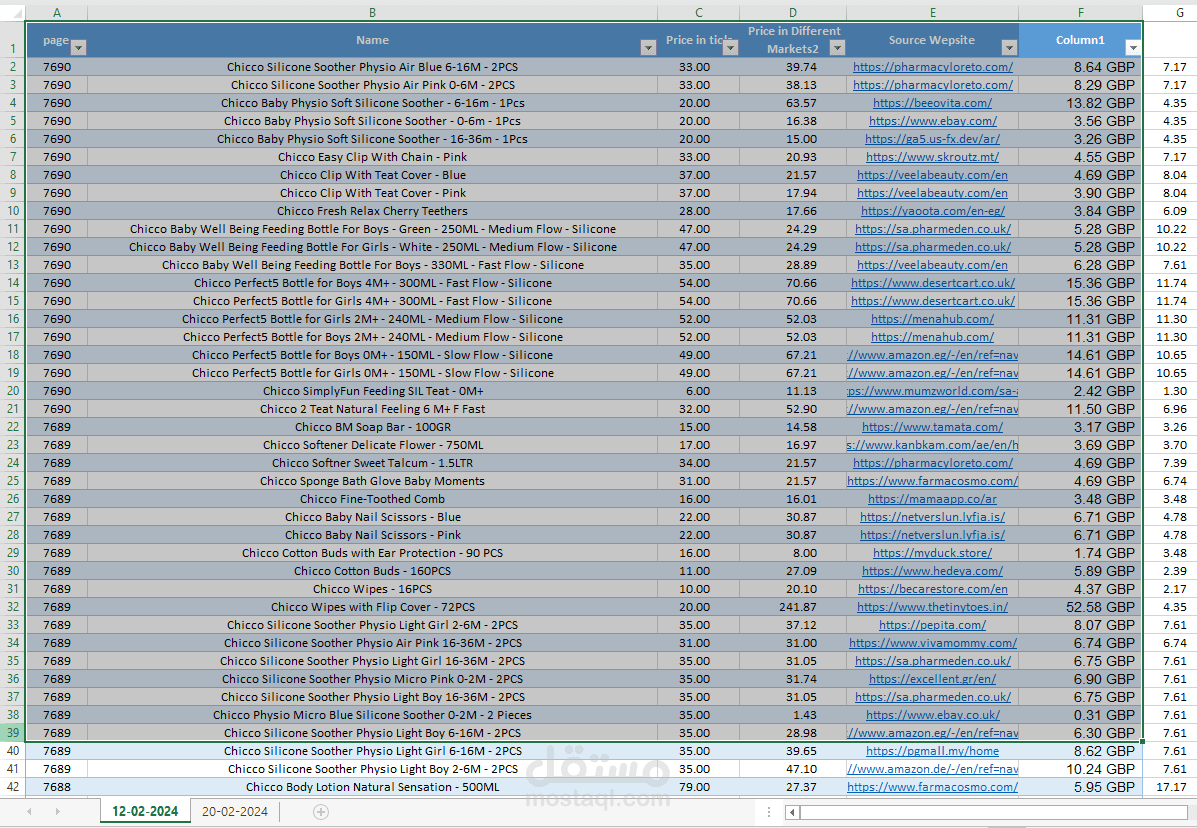Select the 241.87 price cell

tap(793, 607)
